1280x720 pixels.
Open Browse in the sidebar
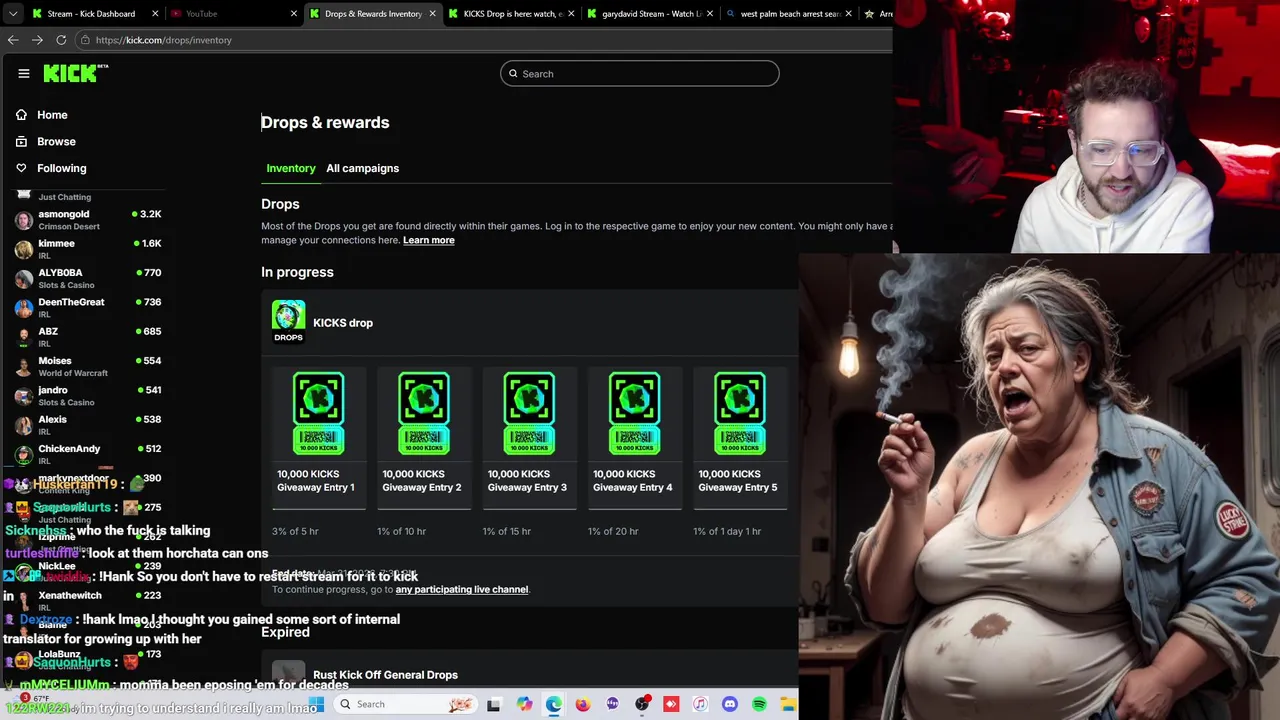click(46, 142)
